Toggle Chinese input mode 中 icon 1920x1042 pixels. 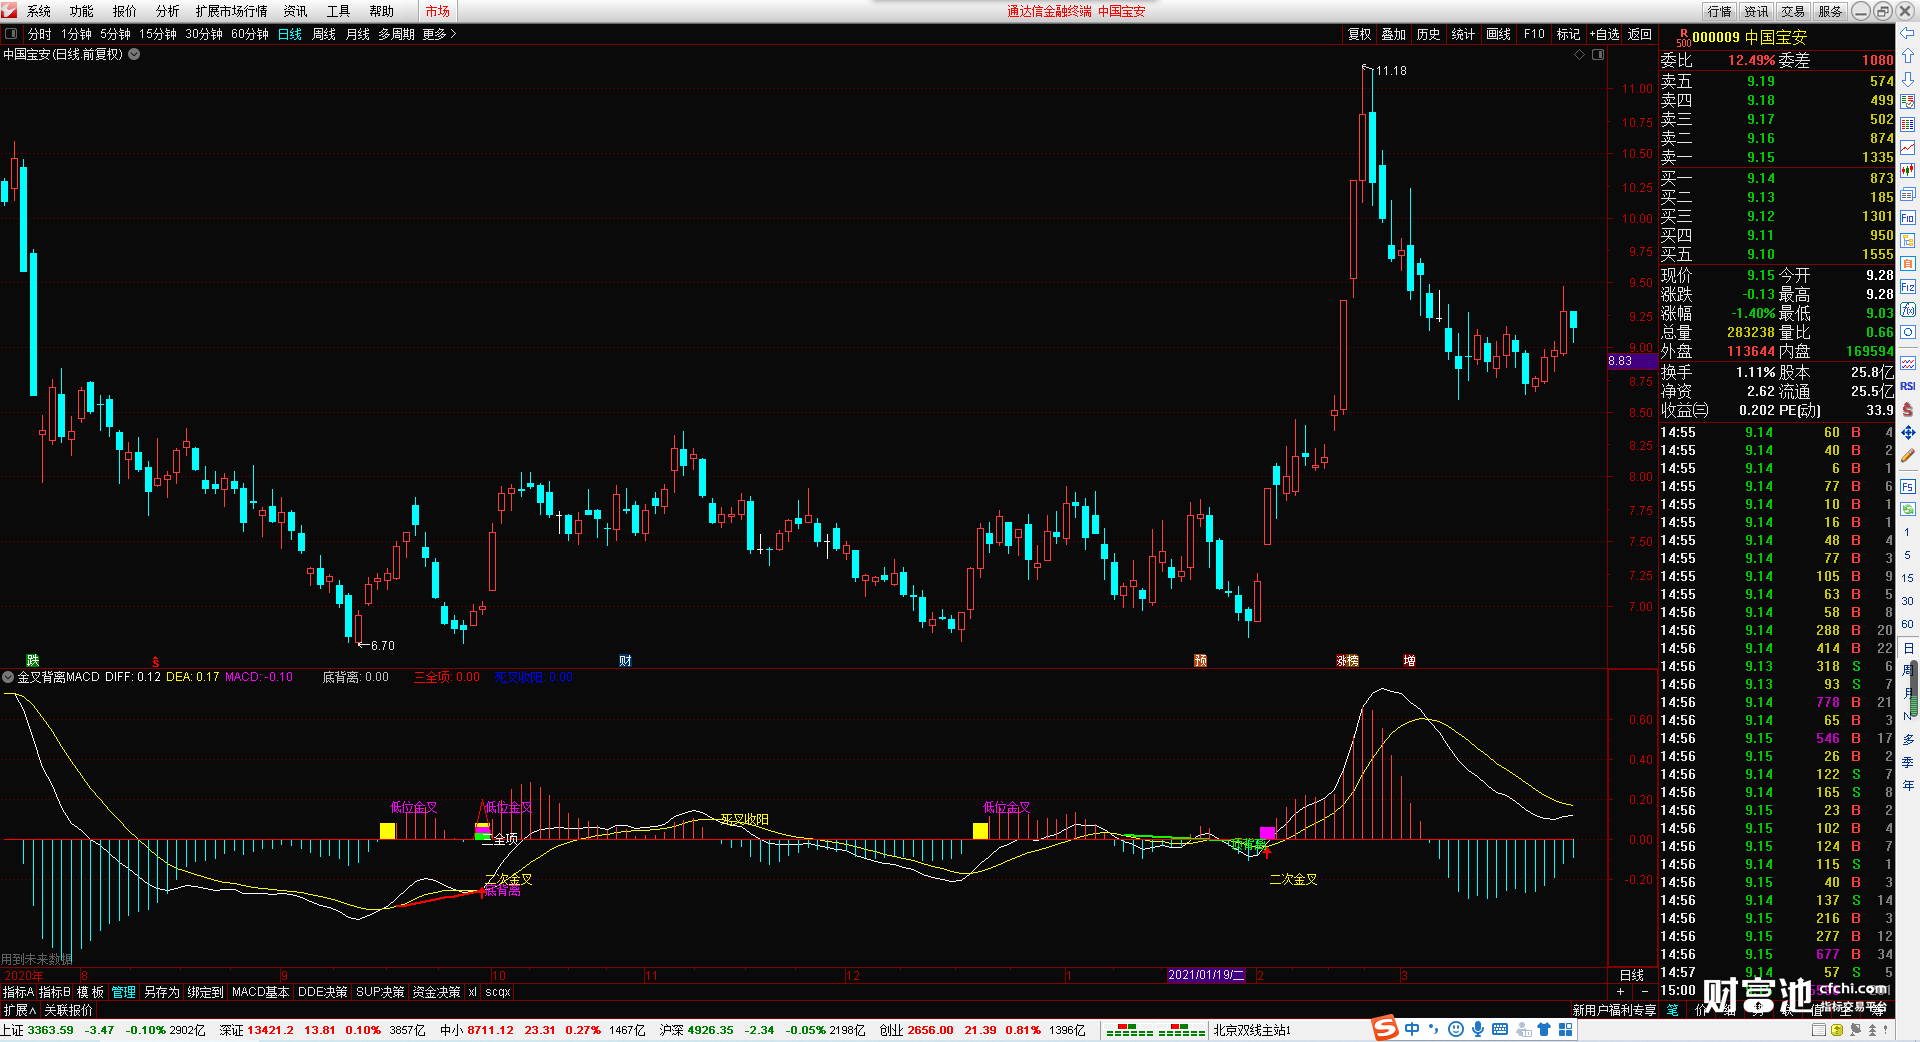point(1412,1029)
